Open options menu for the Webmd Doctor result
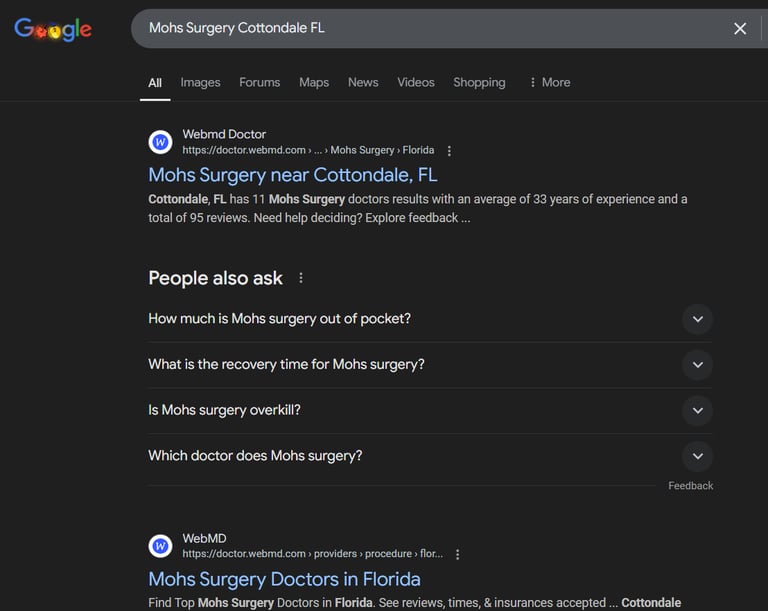Screen dimensions: 768x611 tap(449, 151)
